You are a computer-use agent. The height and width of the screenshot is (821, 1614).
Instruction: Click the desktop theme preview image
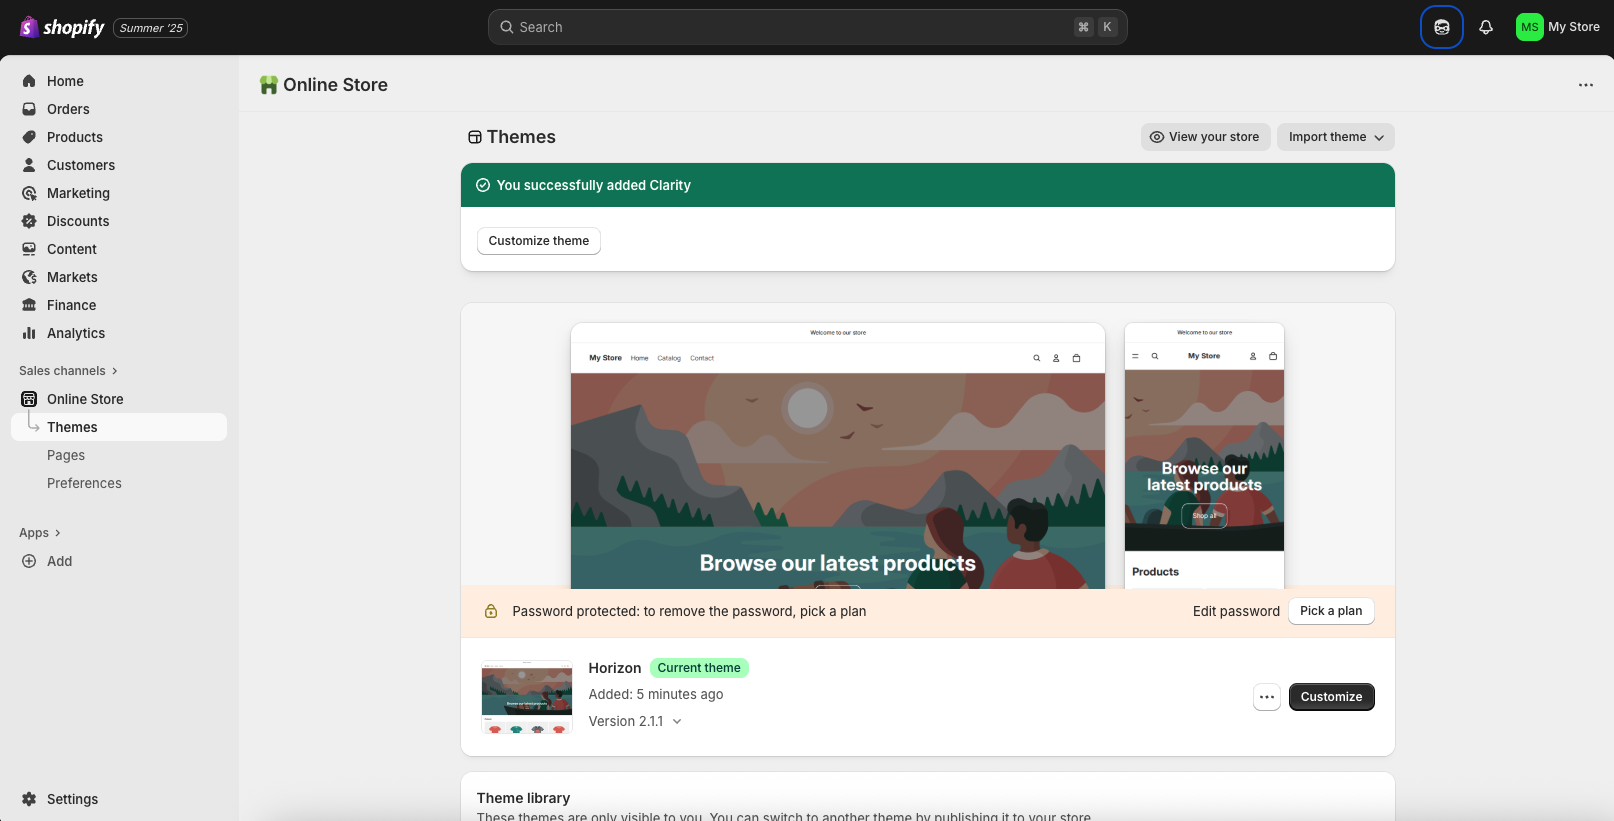pyautogui.click(x=838, y=456)
